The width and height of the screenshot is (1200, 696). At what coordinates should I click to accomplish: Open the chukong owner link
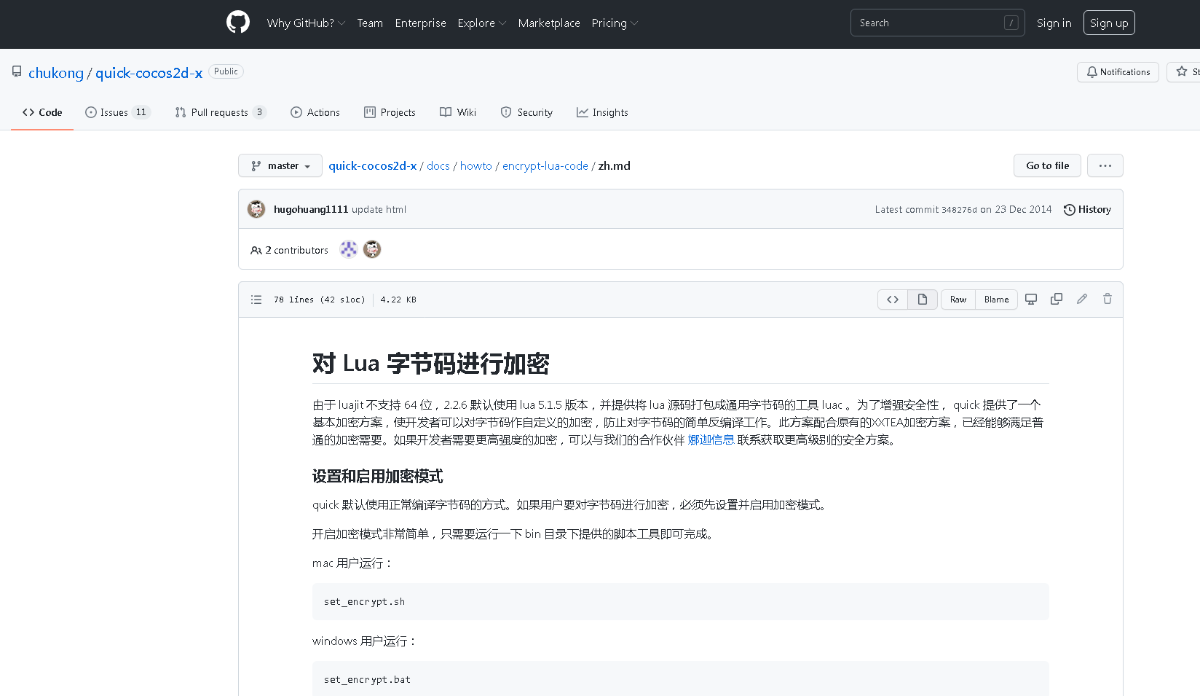coord(56,73)
